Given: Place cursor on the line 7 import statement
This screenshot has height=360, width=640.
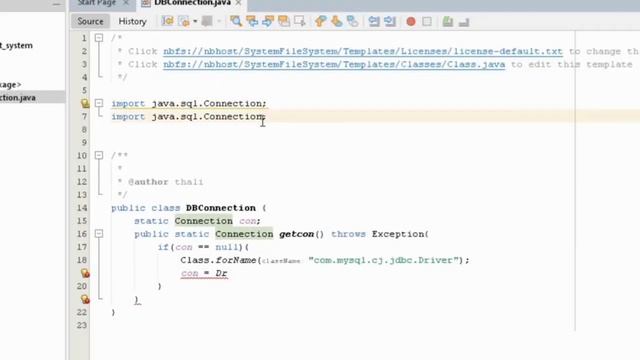Looking at the screenshot, I should point(189,116).
